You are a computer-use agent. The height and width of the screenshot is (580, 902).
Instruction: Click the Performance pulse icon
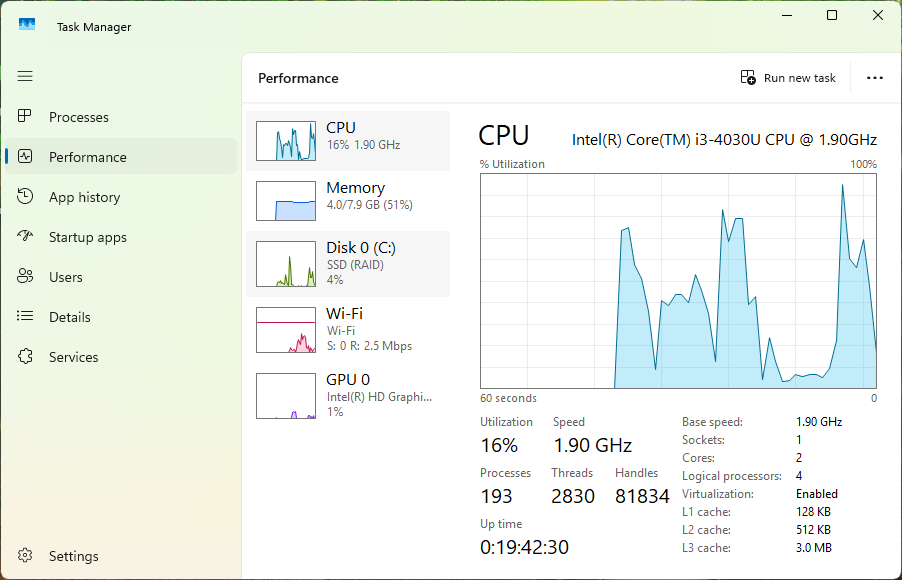click(x=26, y=157)
